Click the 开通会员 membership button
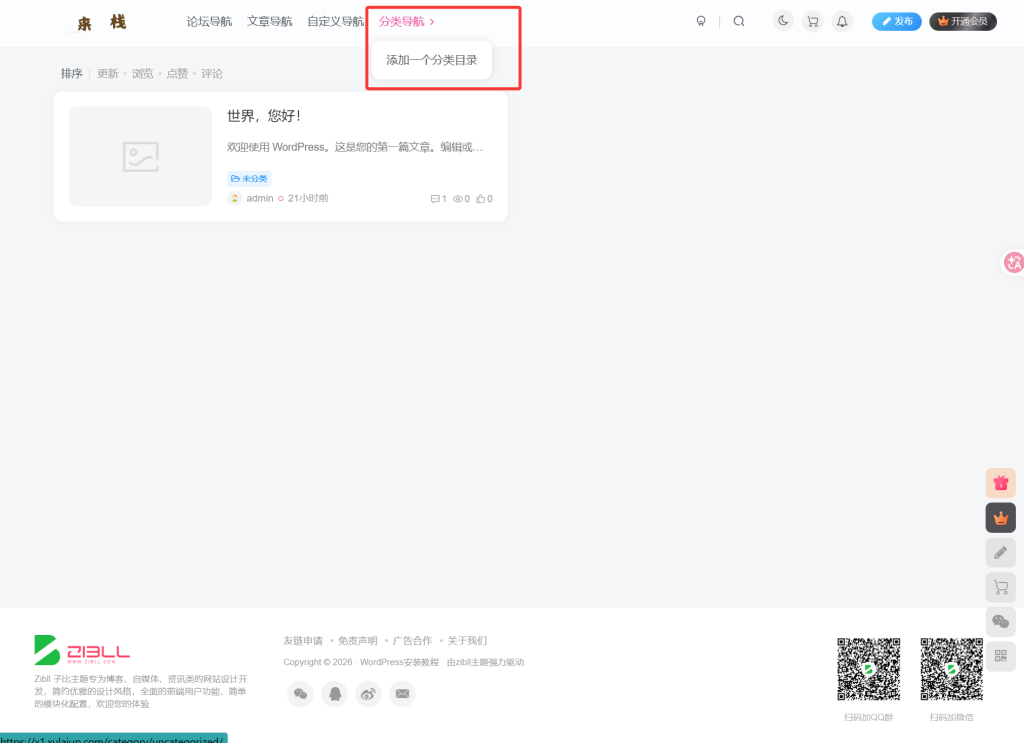This screenshot has height=743, width=1024. [x=963, y=22]
